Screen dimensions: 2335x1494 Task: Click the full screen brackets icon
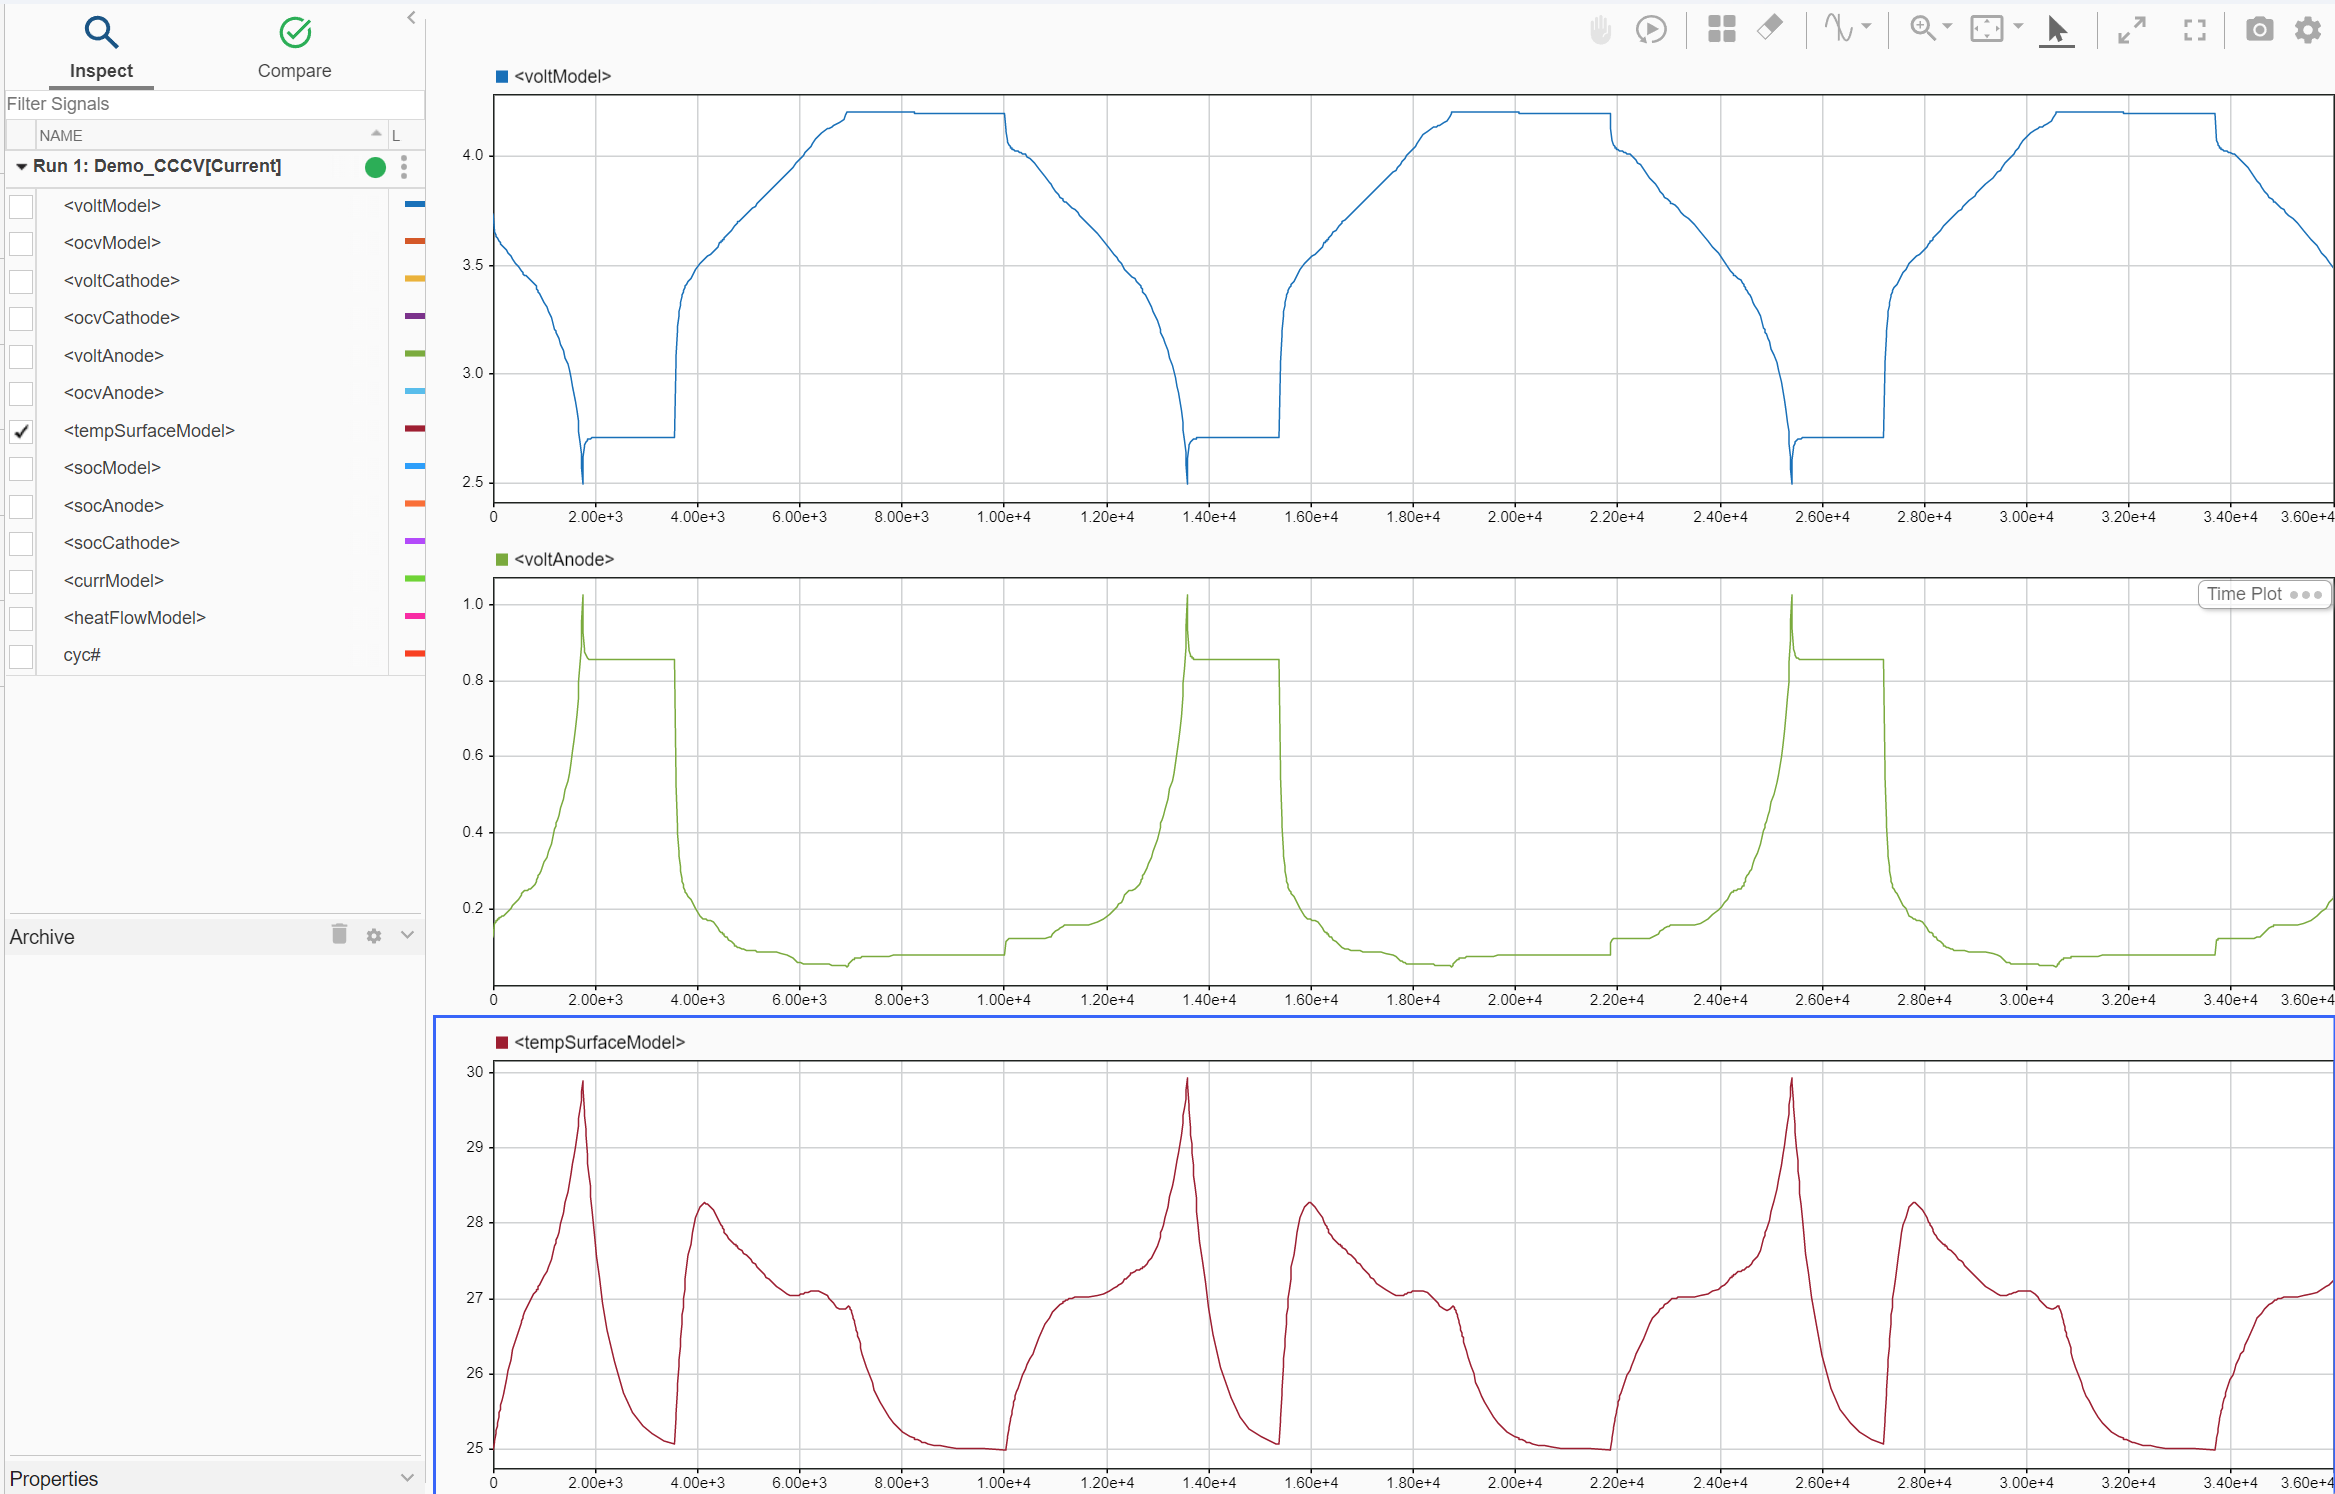pos(2194,30)
